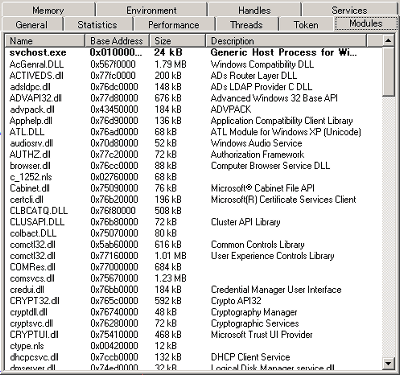
Task: Select the CLBCATQ.DLL row
Action: coord(193,211)
